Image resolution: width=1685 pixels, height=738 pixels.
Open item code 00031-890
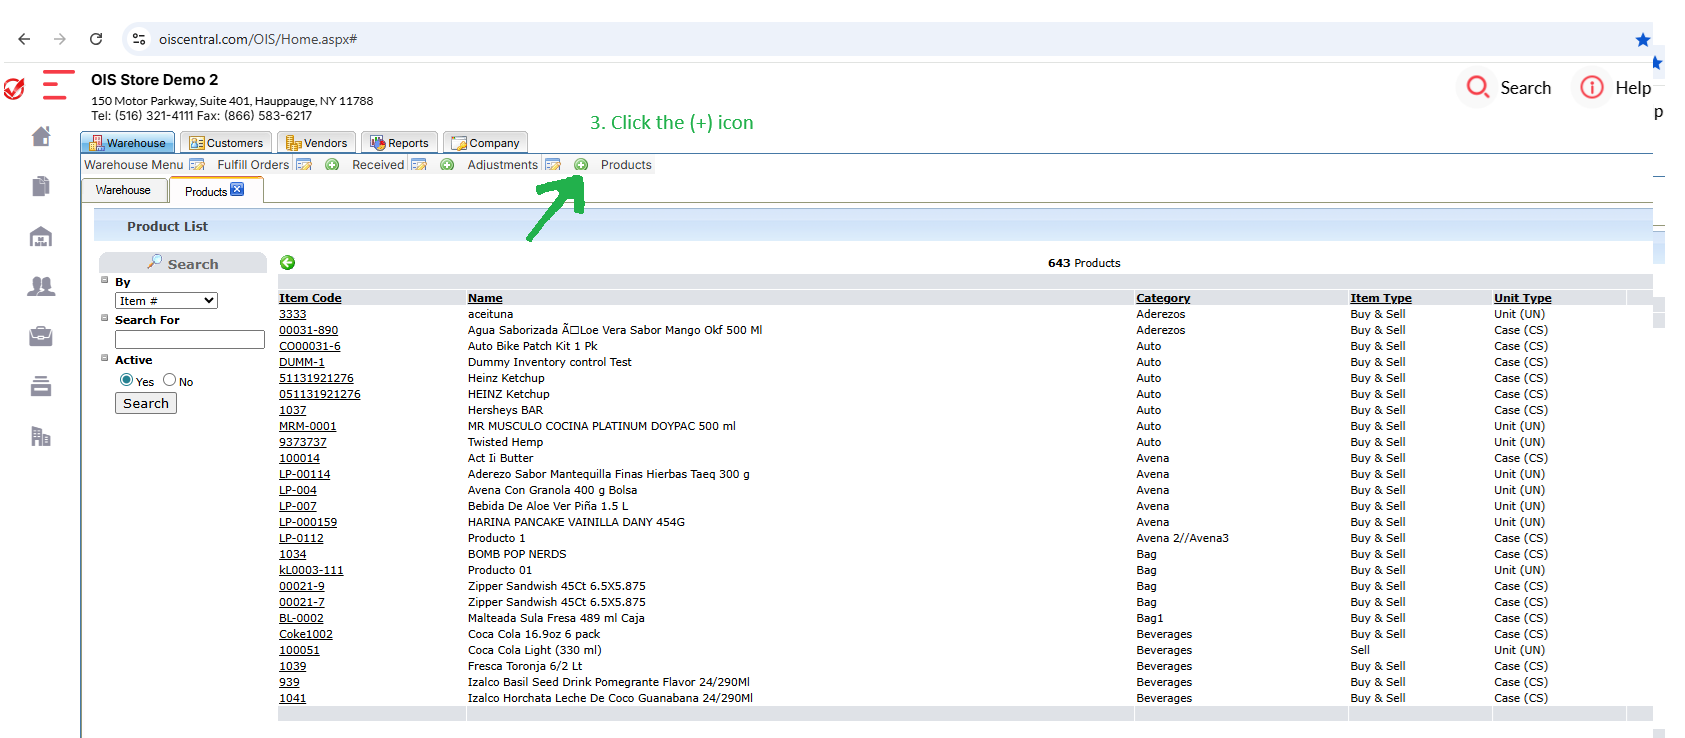point(308,330)
